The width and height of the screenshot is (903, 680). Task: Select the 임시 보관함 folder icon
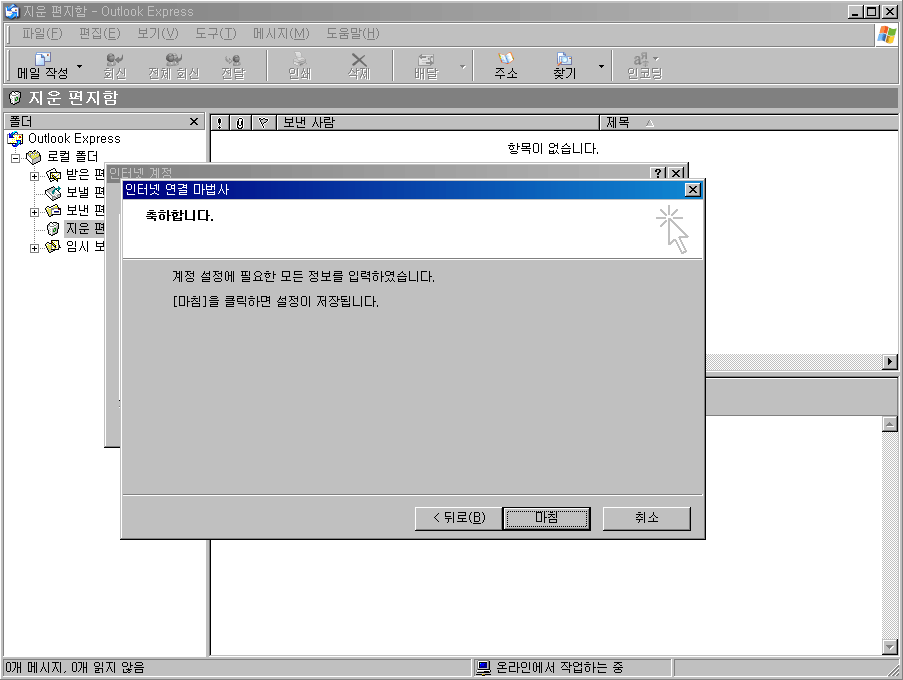[x=54, y=246]
